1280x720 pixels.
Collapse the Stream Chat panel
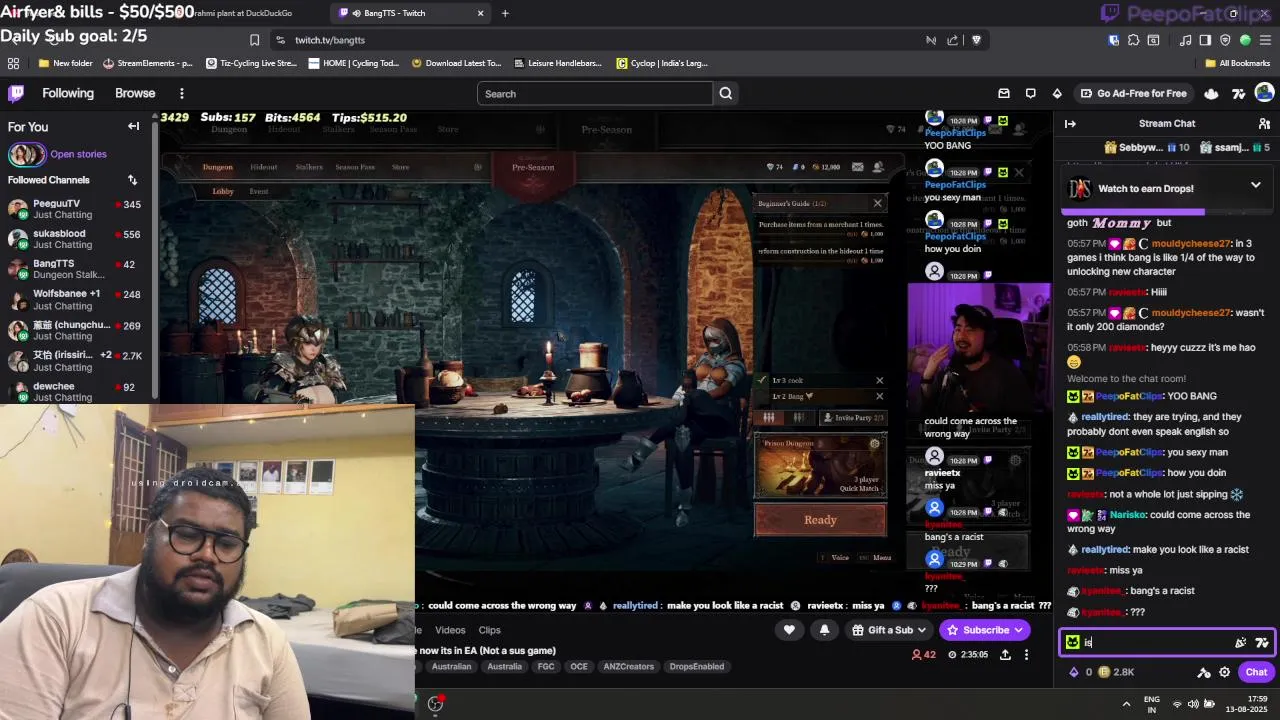click(1070, 124)
